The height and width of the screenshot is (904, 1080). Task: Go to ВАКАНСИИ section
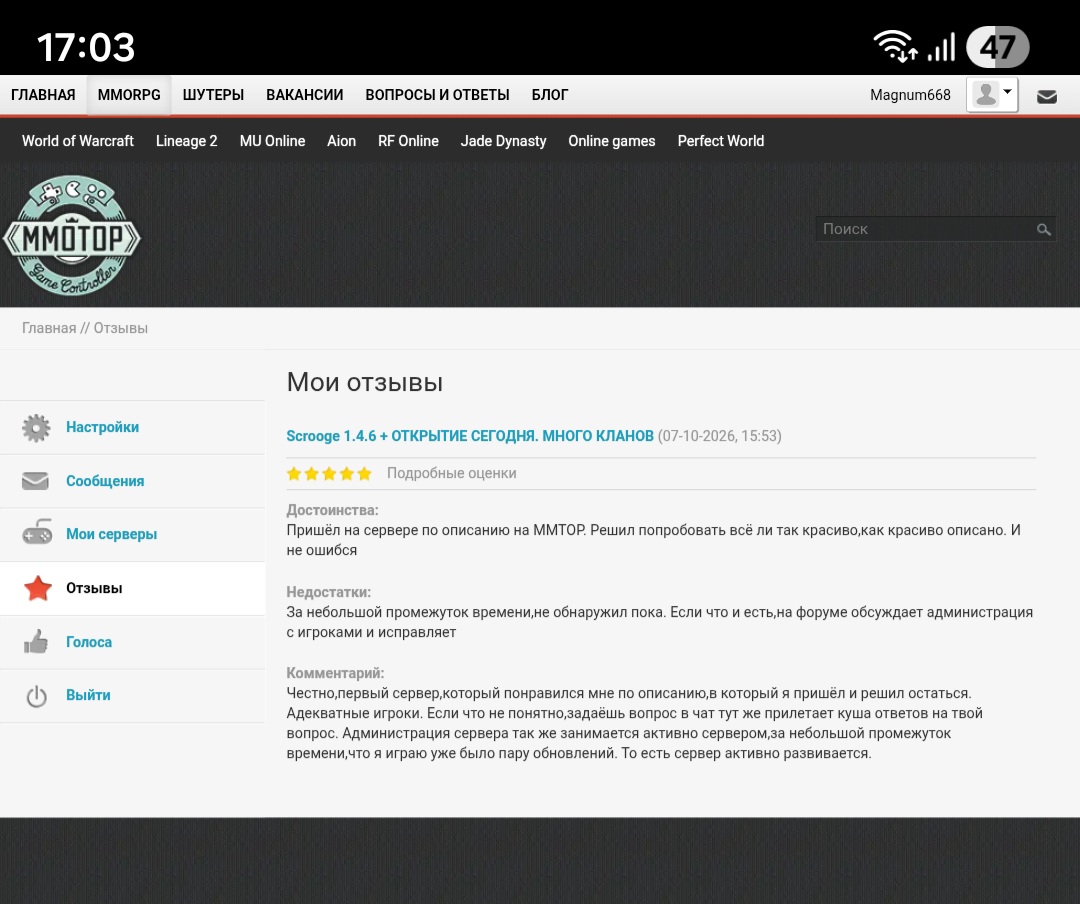click(x=304, y=95)
